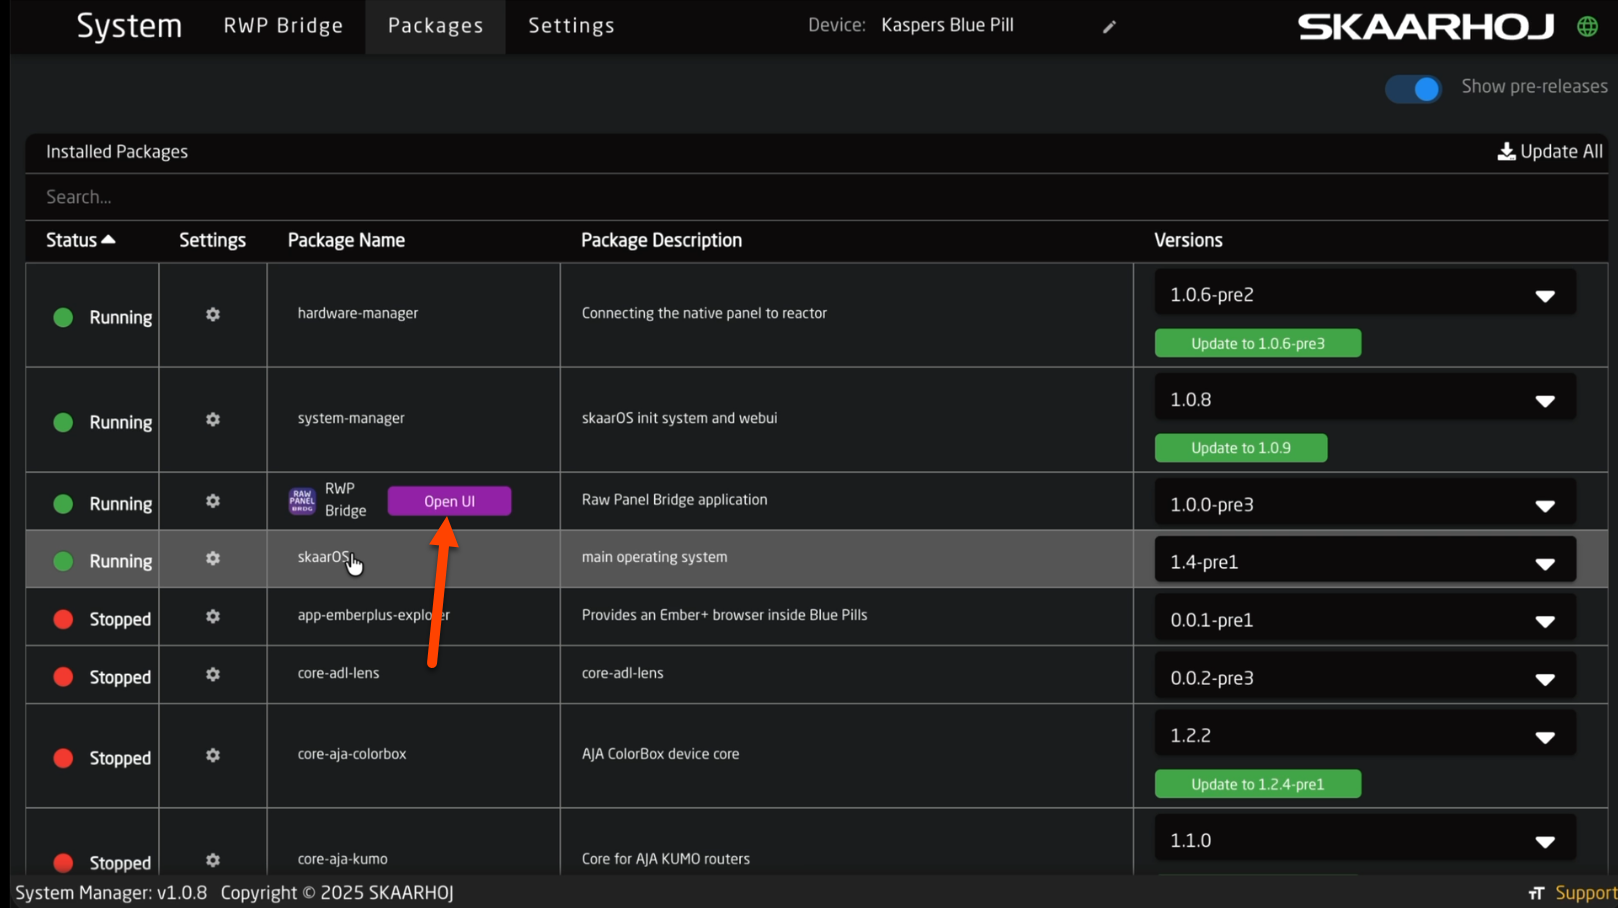Open the skaarOS 1.4-pre1 version dropdown

click(1364, 562)
